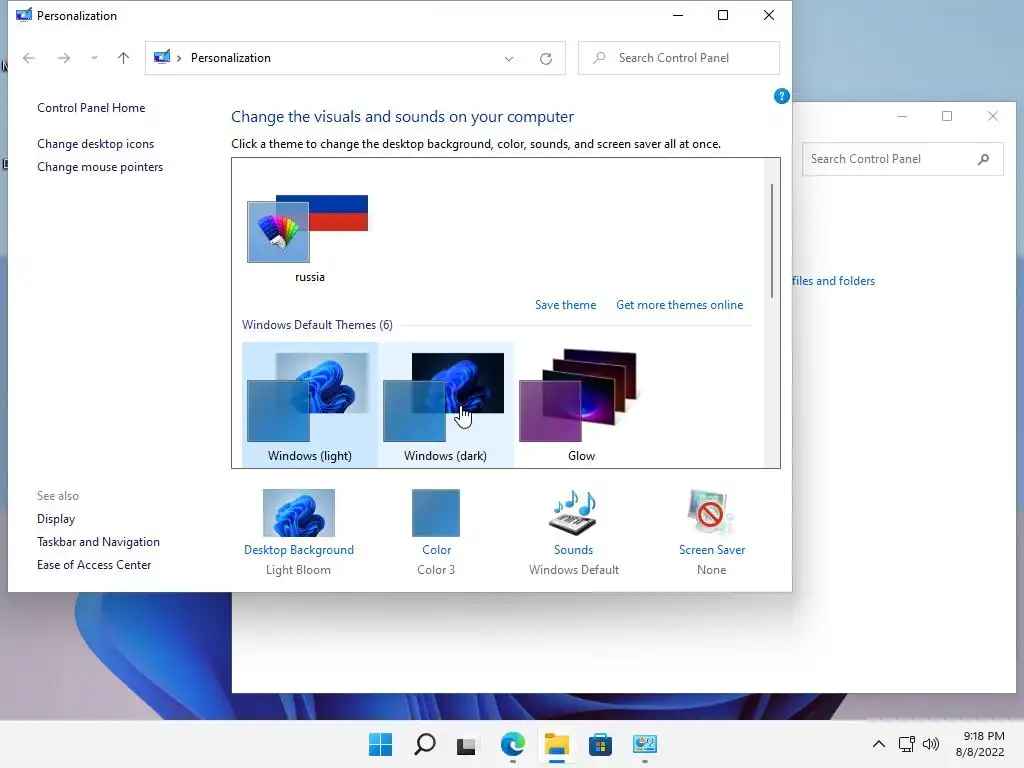Image resolution: width=1024 pixels, height=768 pixels.
Task: Go back with the back arrow
Action: click(x=29, y=58)
